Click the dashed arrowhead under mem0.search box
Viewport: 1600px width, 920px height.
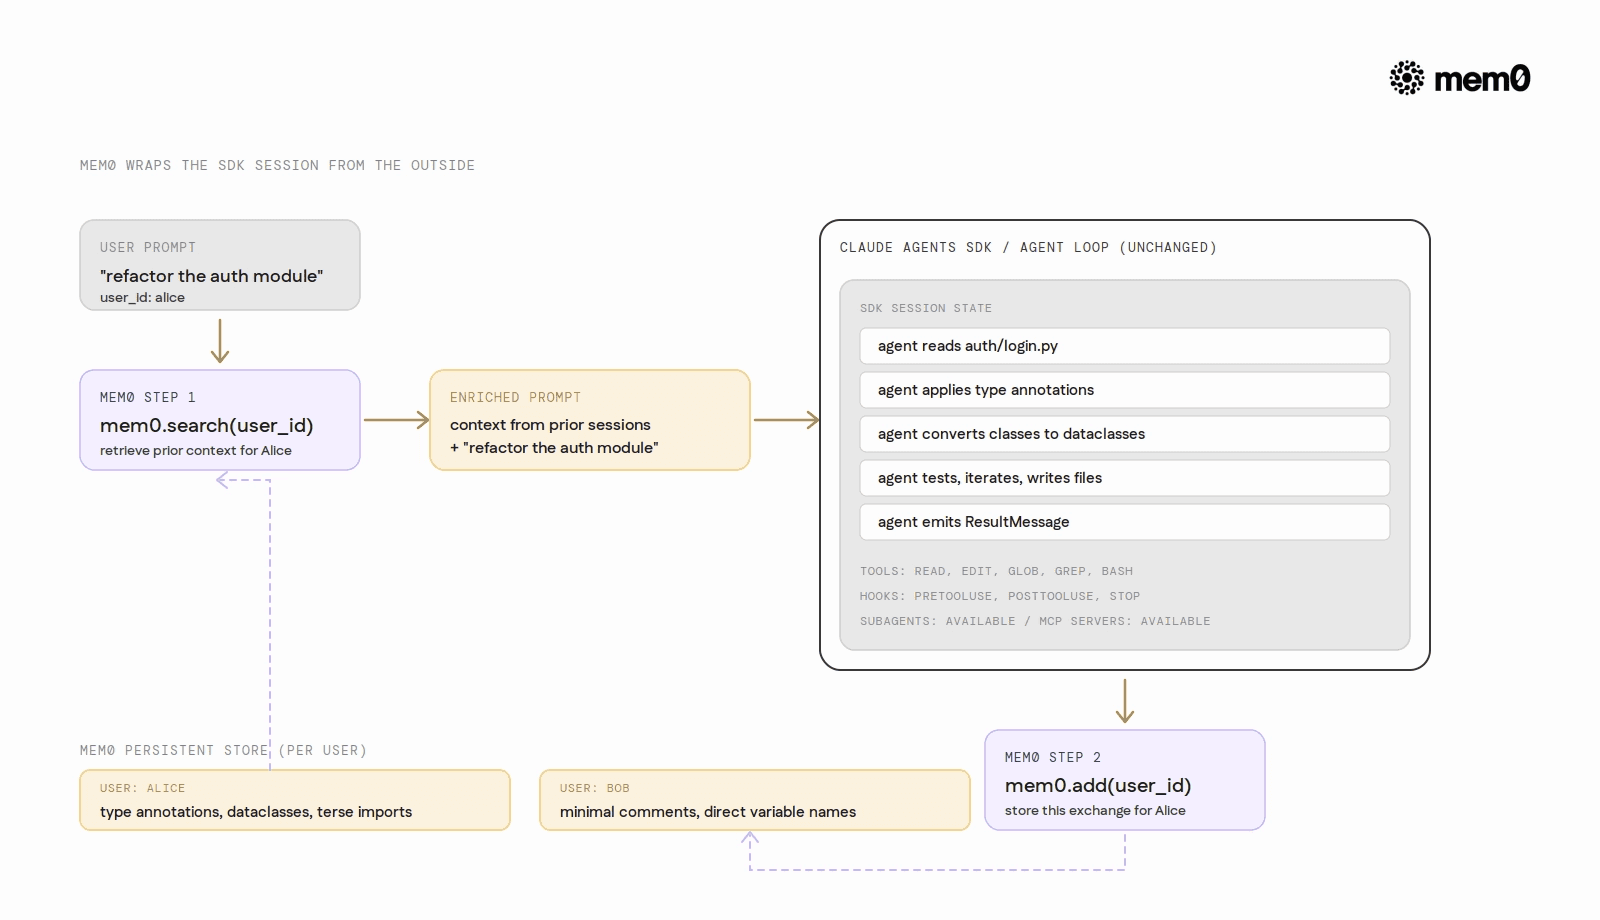224,481
